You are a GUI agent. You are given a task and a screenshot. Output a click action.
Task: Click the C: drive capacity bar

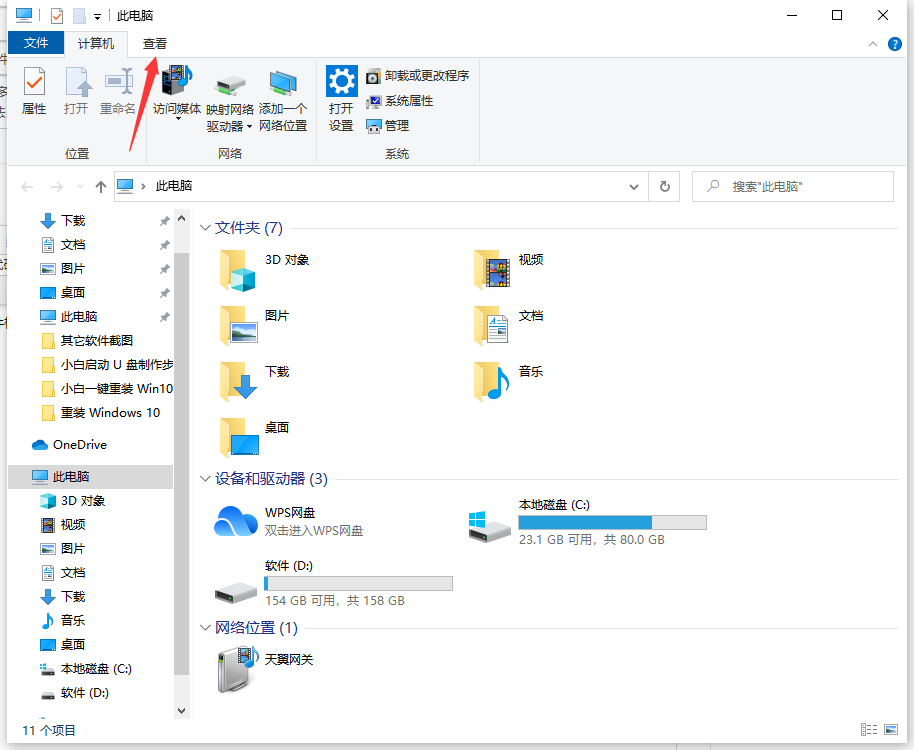tap(612, 522)
